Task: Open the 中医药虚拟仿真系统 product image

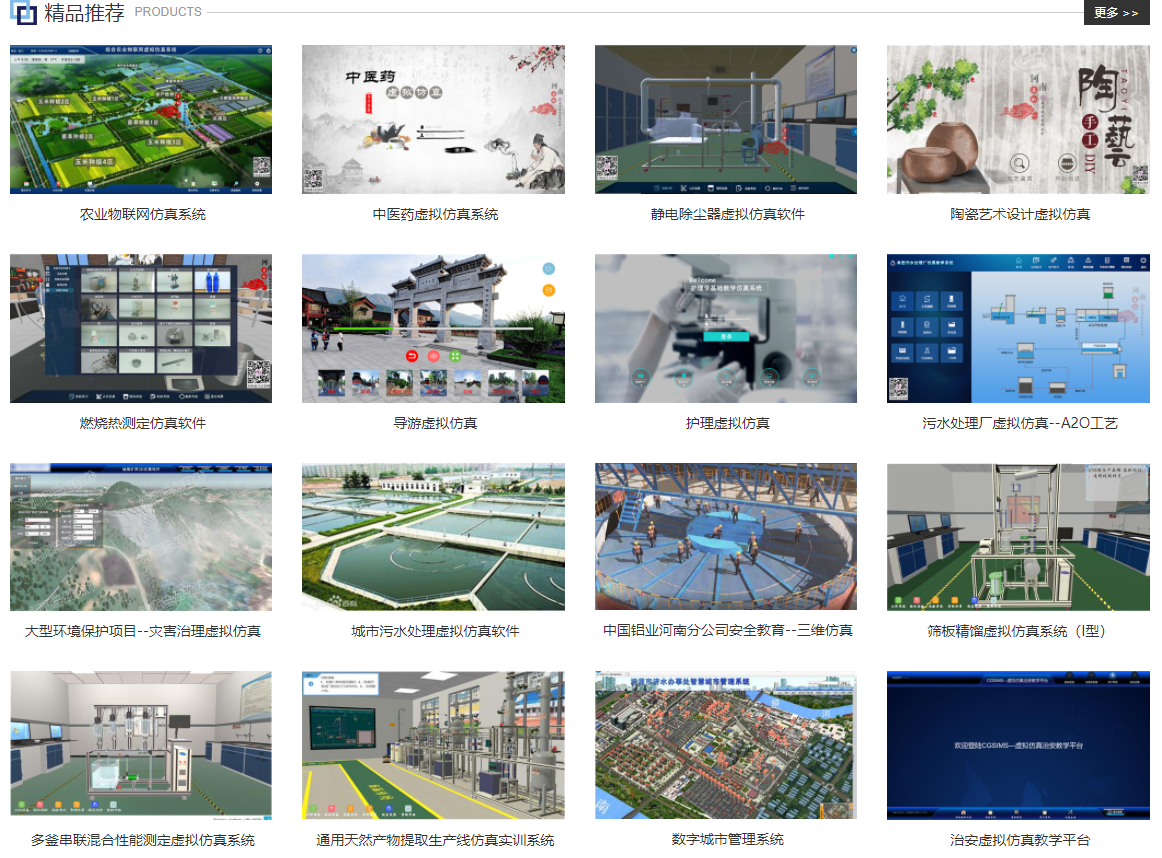Action: click(433, 119)
